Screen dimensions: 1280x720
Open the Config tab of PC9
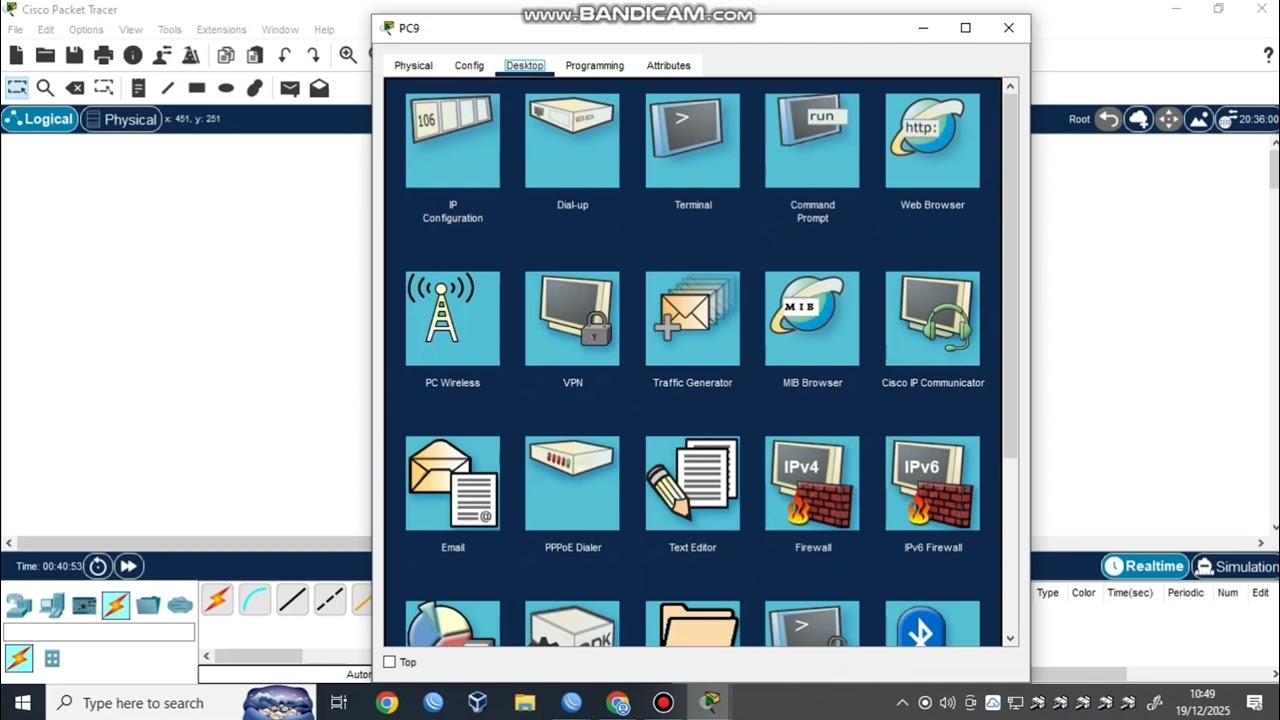[469, 66]
